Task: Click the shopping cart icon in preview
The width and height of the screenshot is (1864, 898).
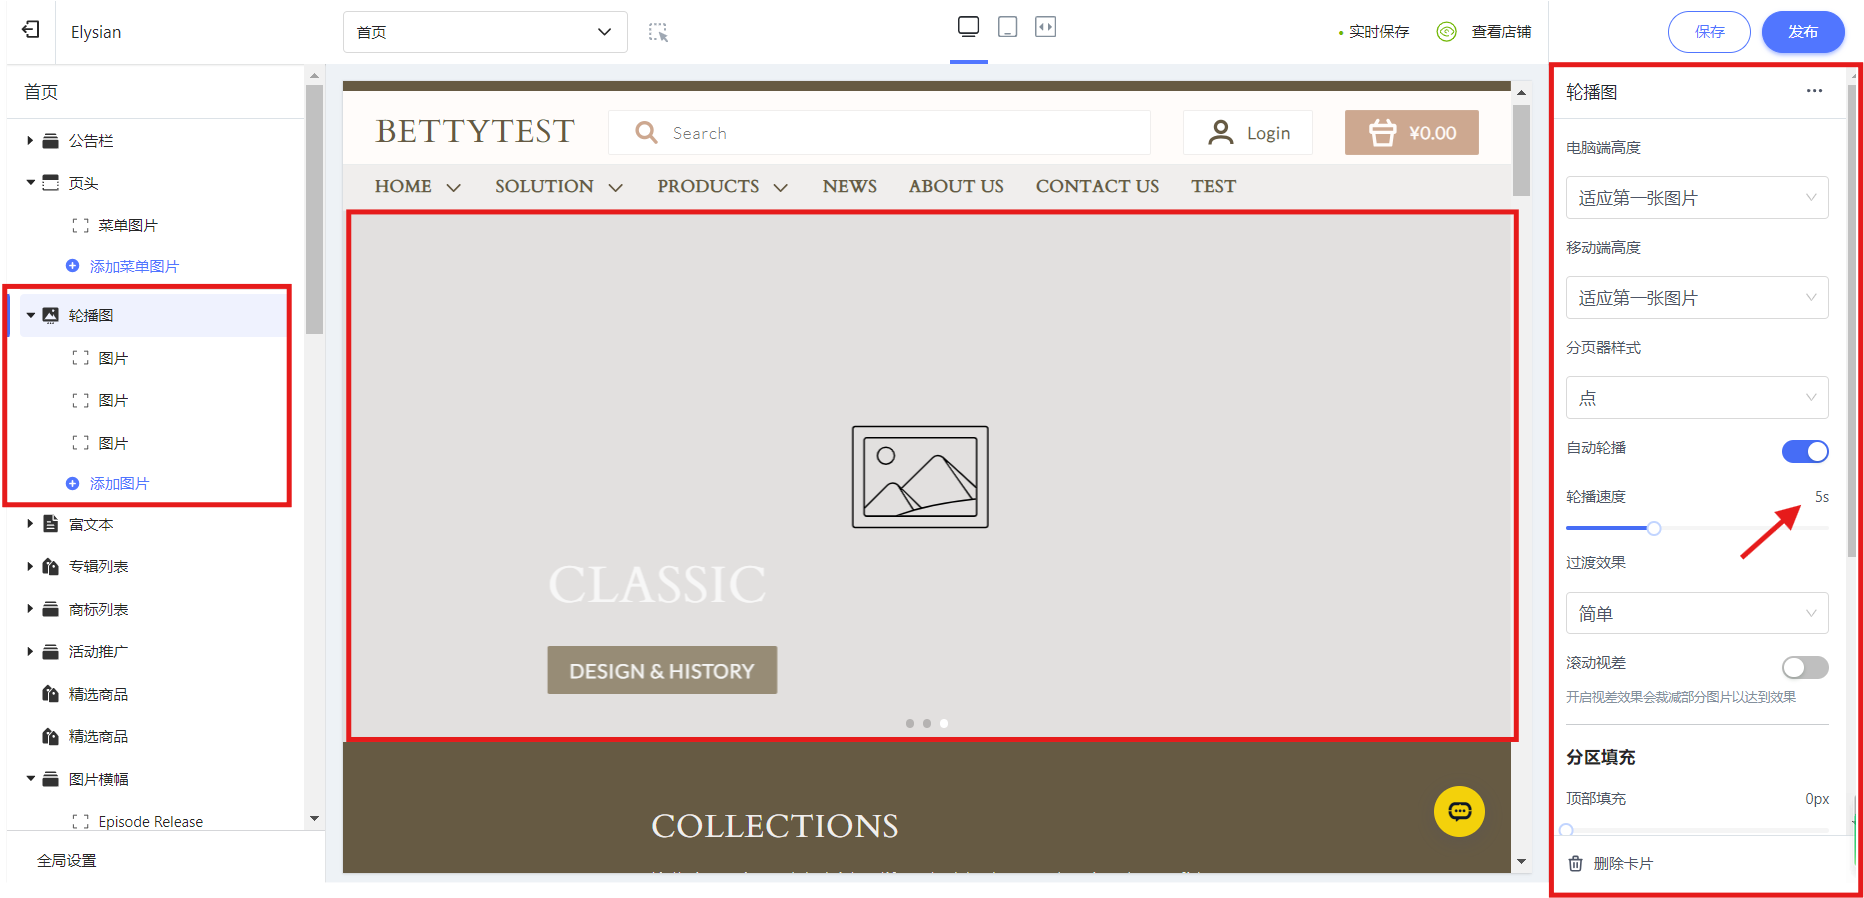Action: tap(1383, 133)
